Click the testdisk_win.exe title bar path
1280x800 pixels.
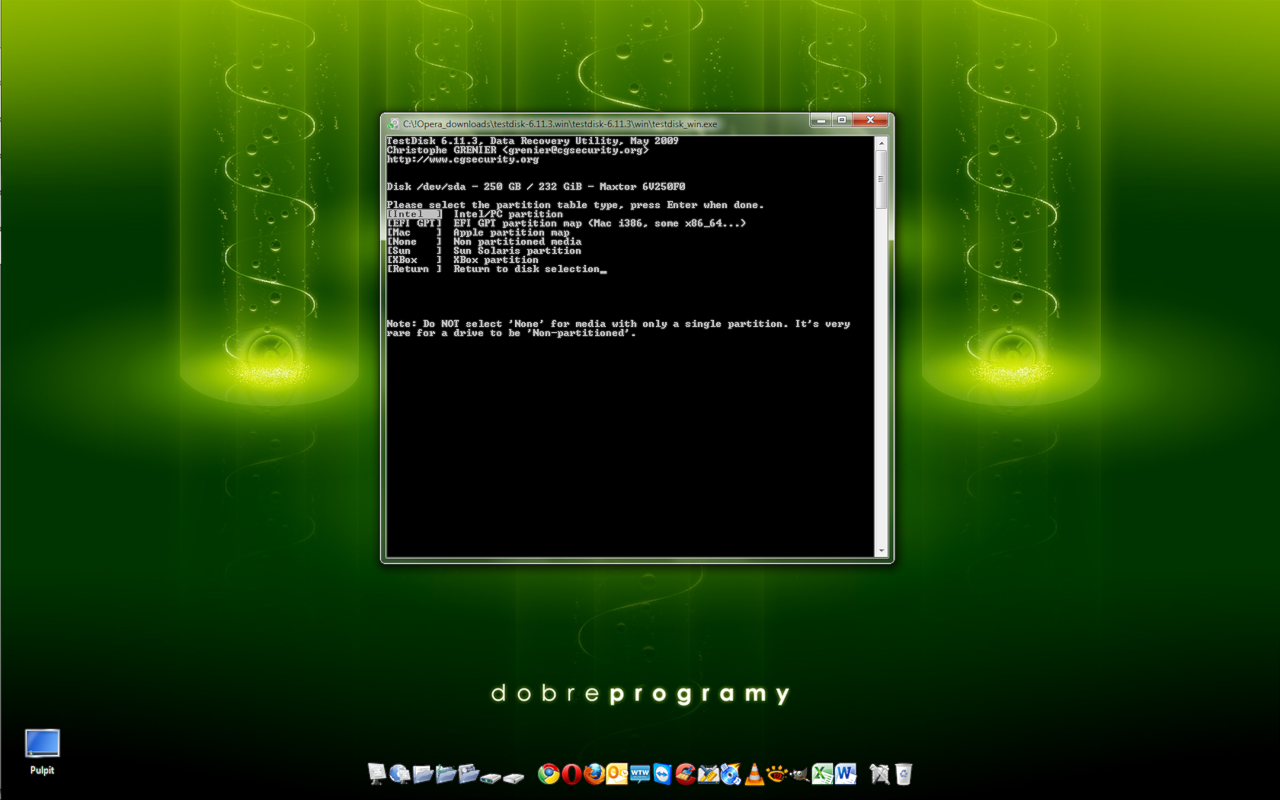pyautogui.click(x=560, y=124)
